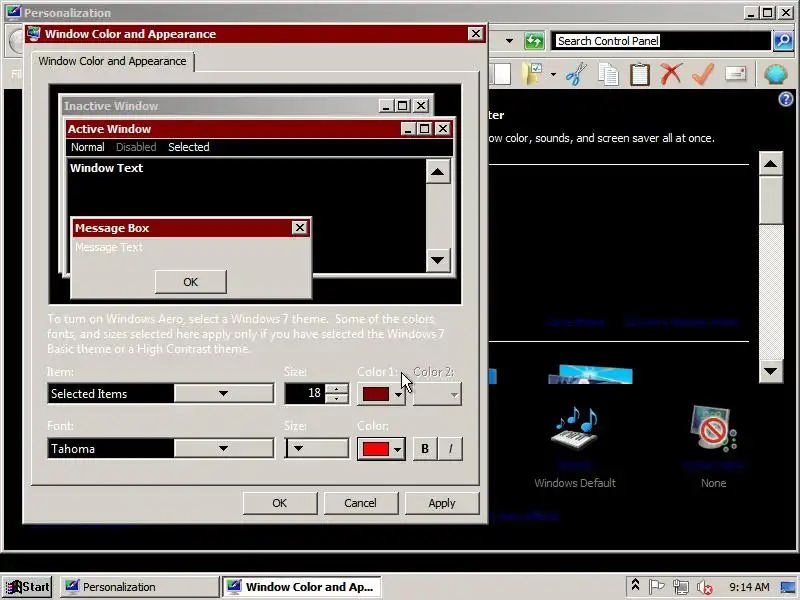
Task: Click the show desktop icon at taskbar end
Action: [788, 587]
